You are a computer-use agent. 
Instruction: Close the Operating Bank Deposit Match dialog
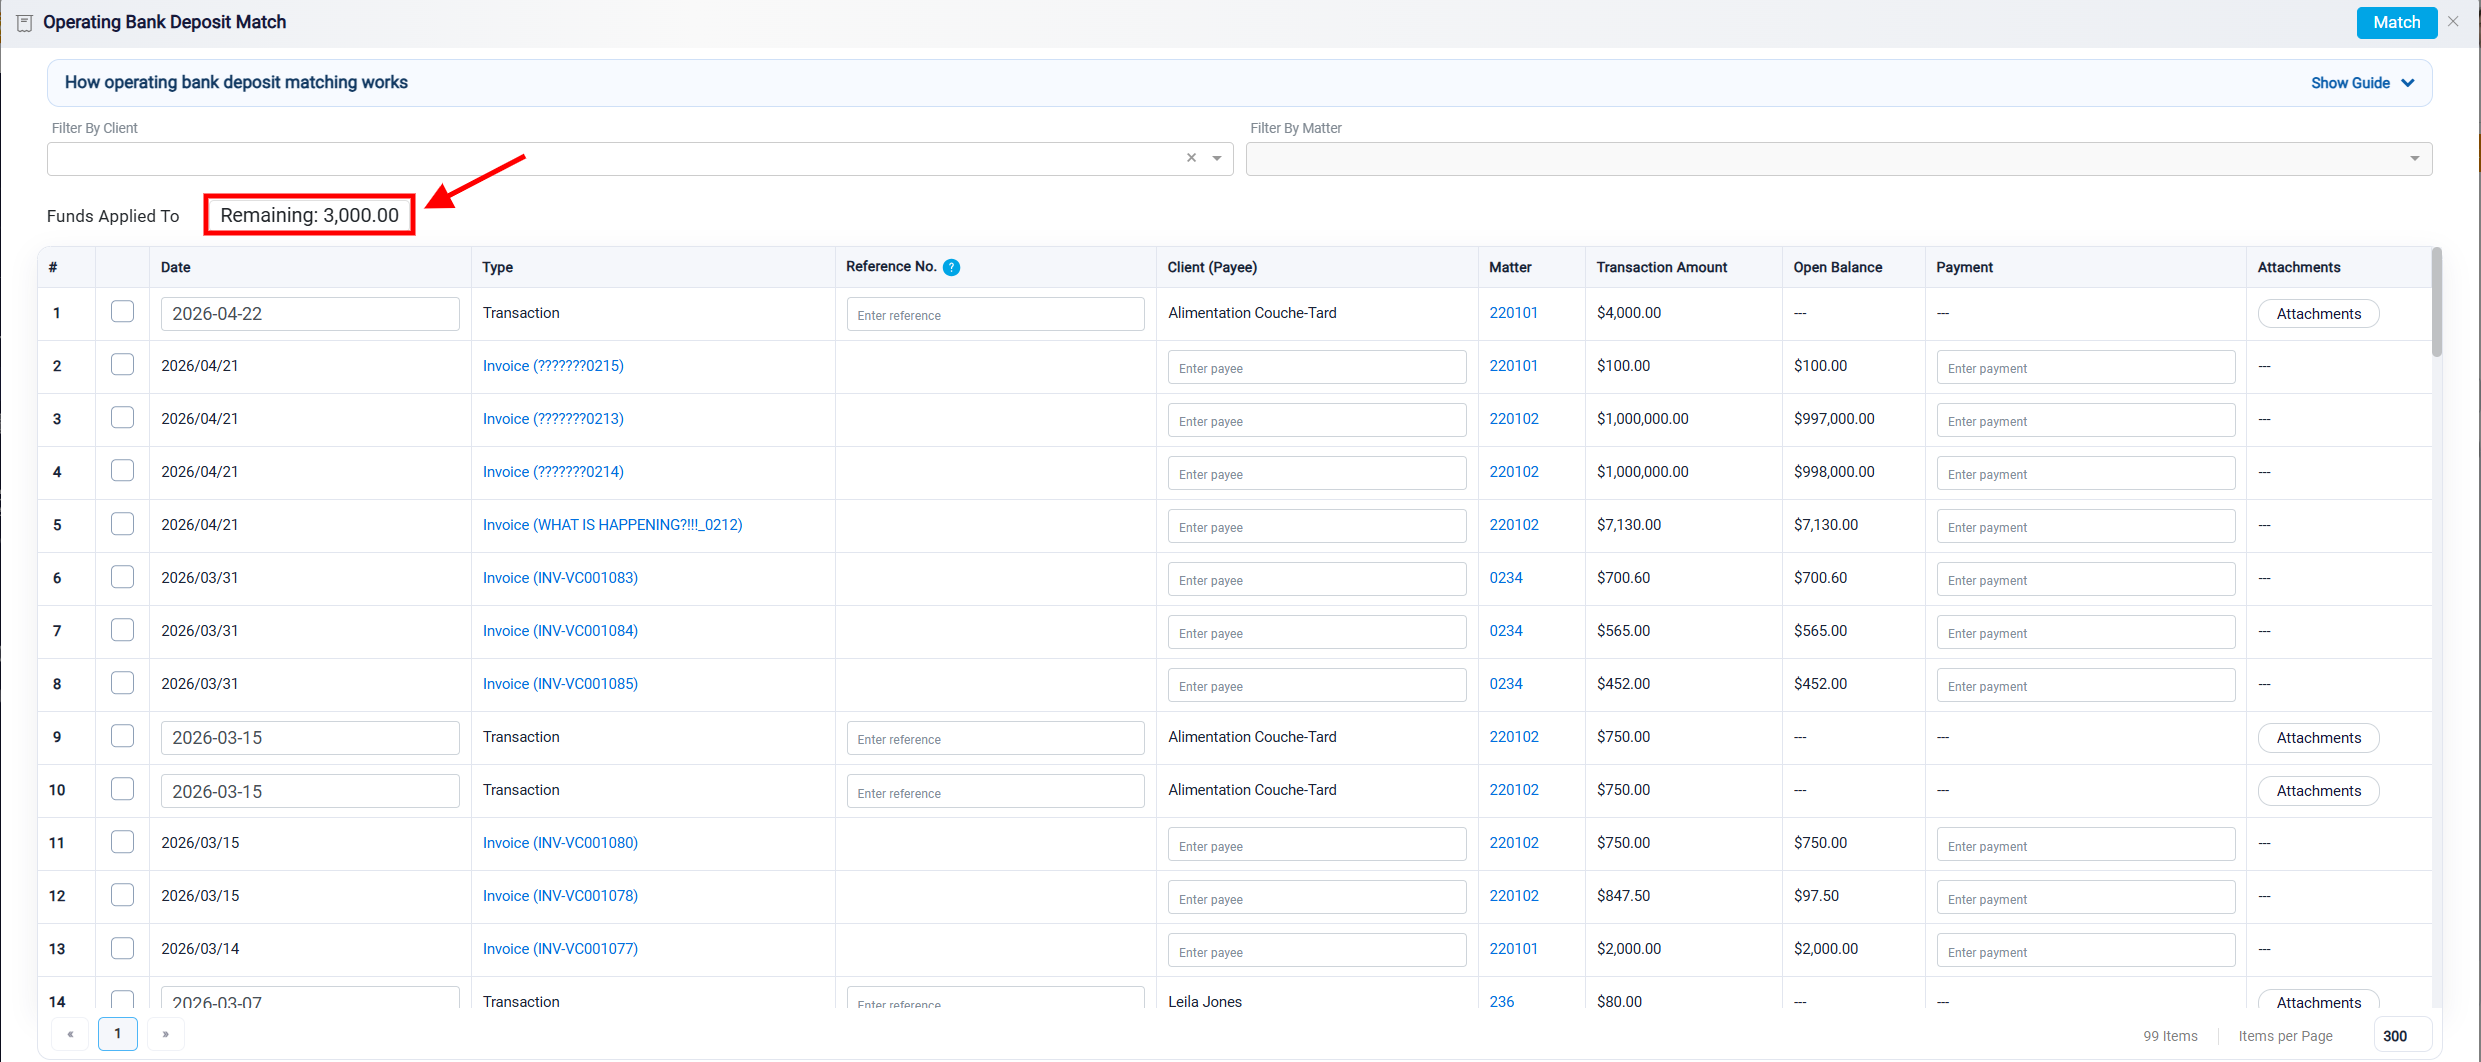coord(2453,22)
